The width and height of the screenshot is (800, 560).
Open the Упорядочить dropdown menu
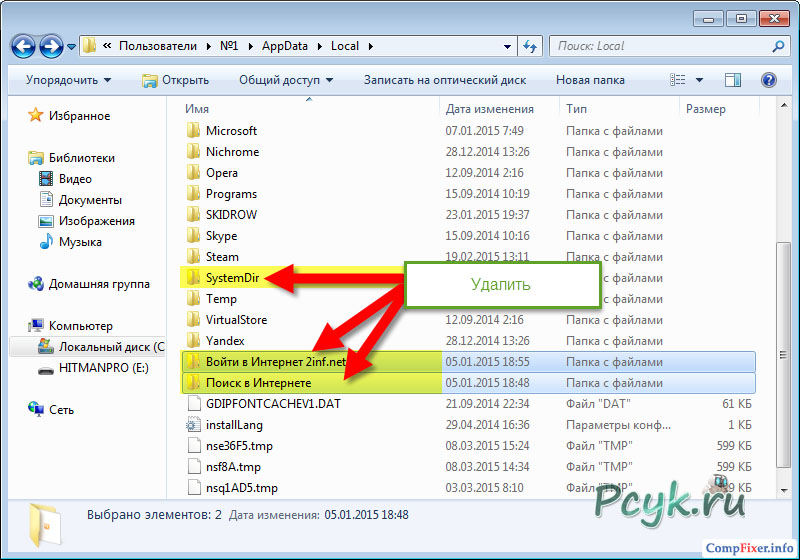pyautogui.click(x=68, y=80)
